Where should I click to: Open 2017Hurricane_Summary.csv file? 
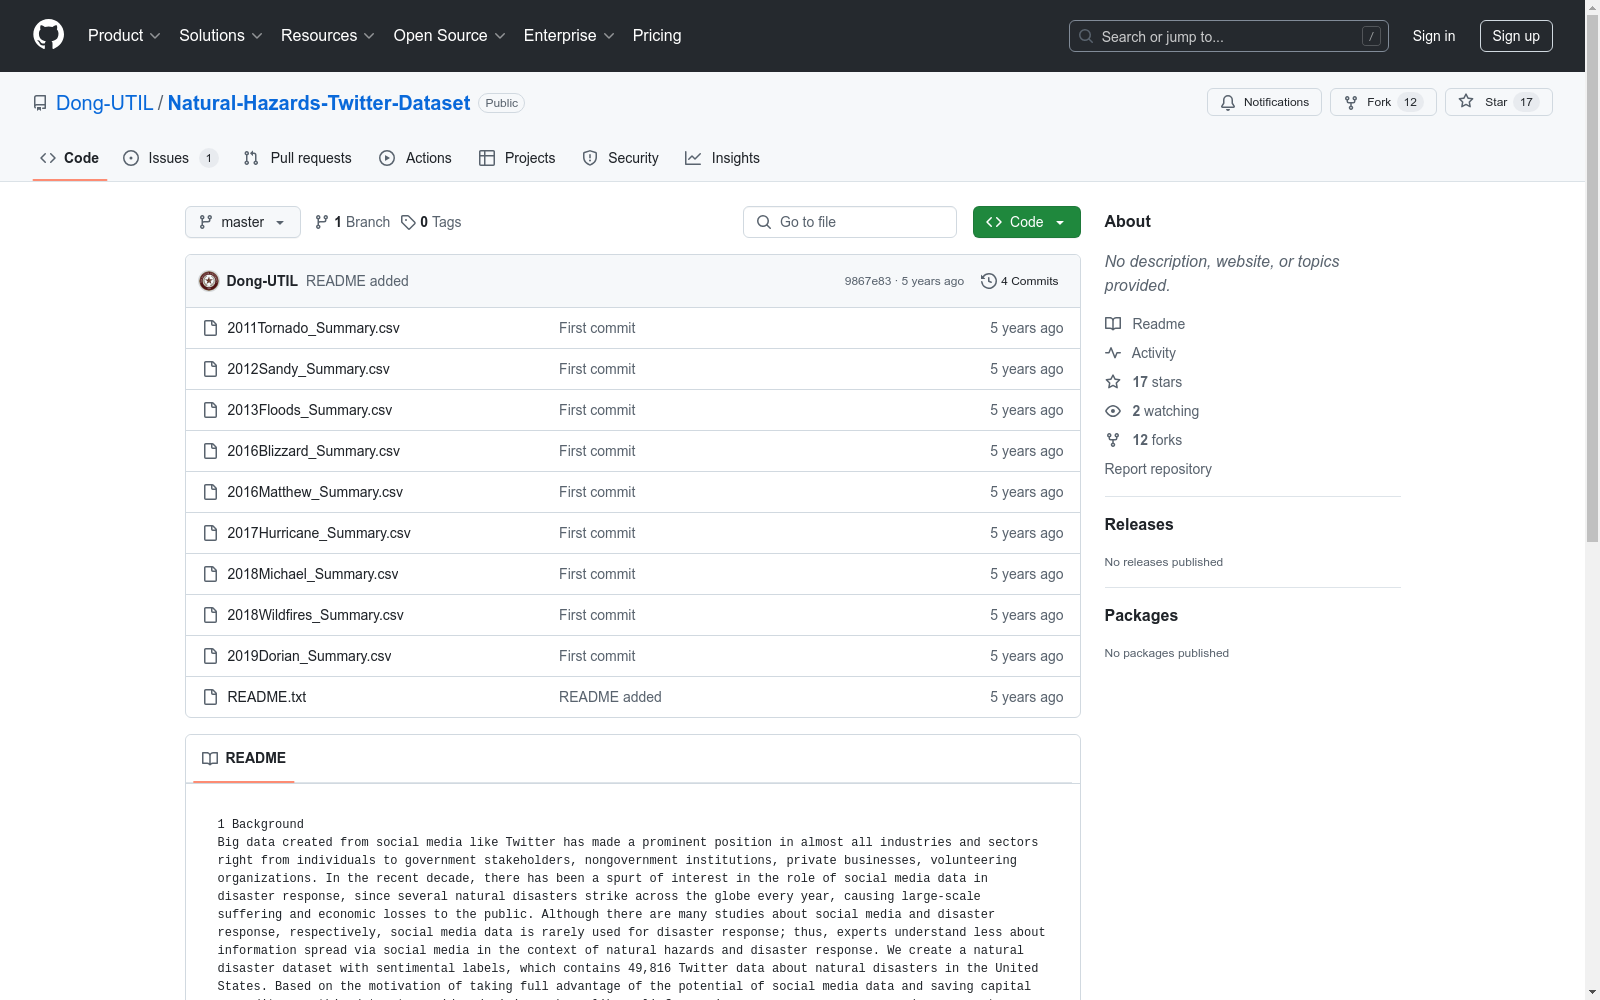coord(319,533)
